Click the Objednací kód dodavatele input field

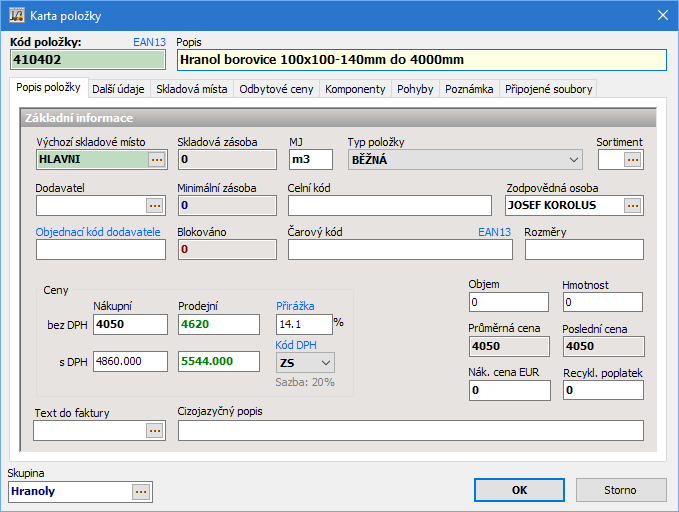(x=101, y=250)
